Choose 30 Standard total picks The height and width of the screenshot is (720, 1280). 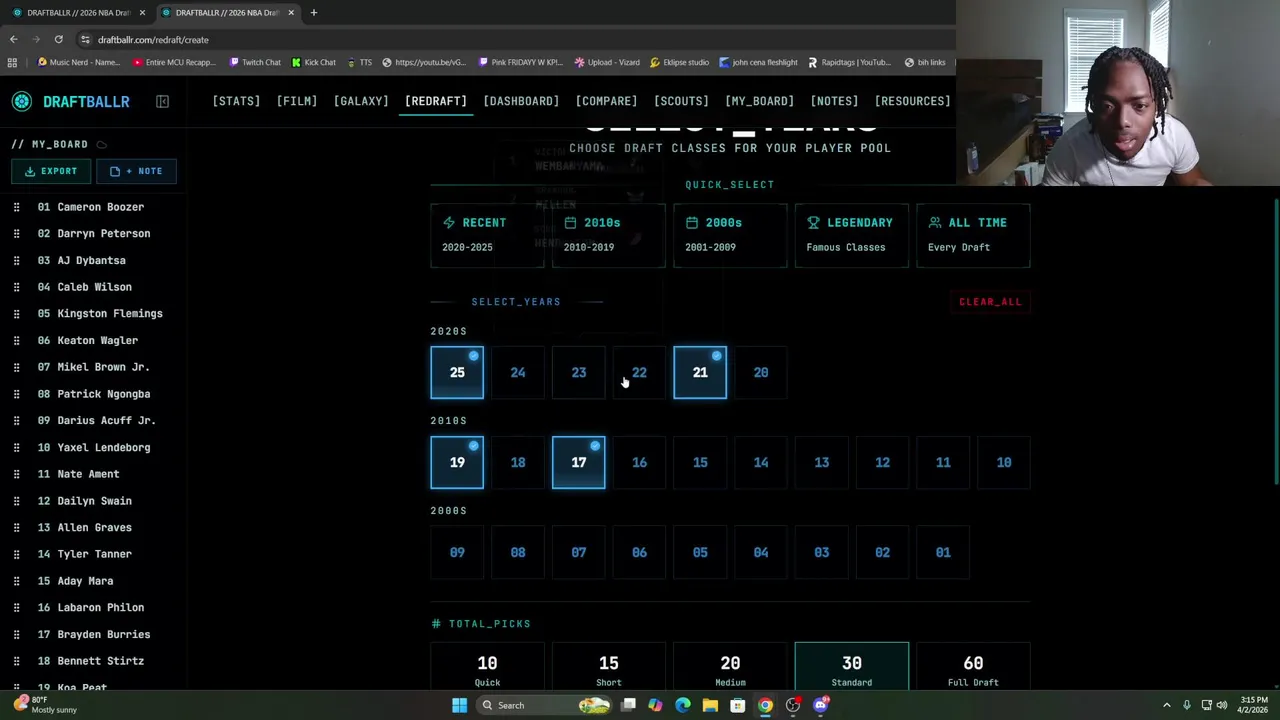click(852, 667)
